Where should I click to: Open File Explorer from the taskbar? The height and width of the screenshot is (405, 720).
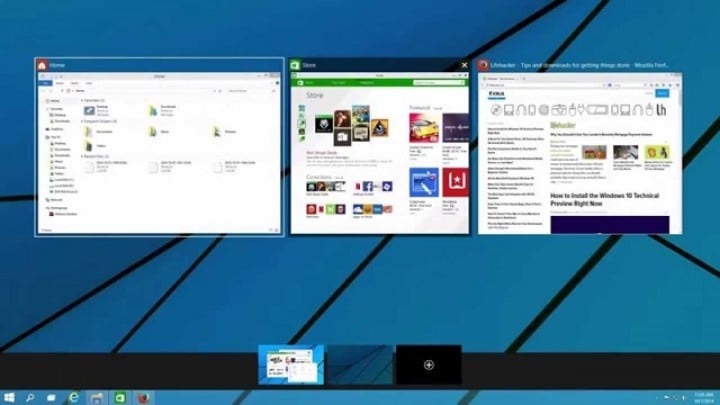click(x=96, y=398)
